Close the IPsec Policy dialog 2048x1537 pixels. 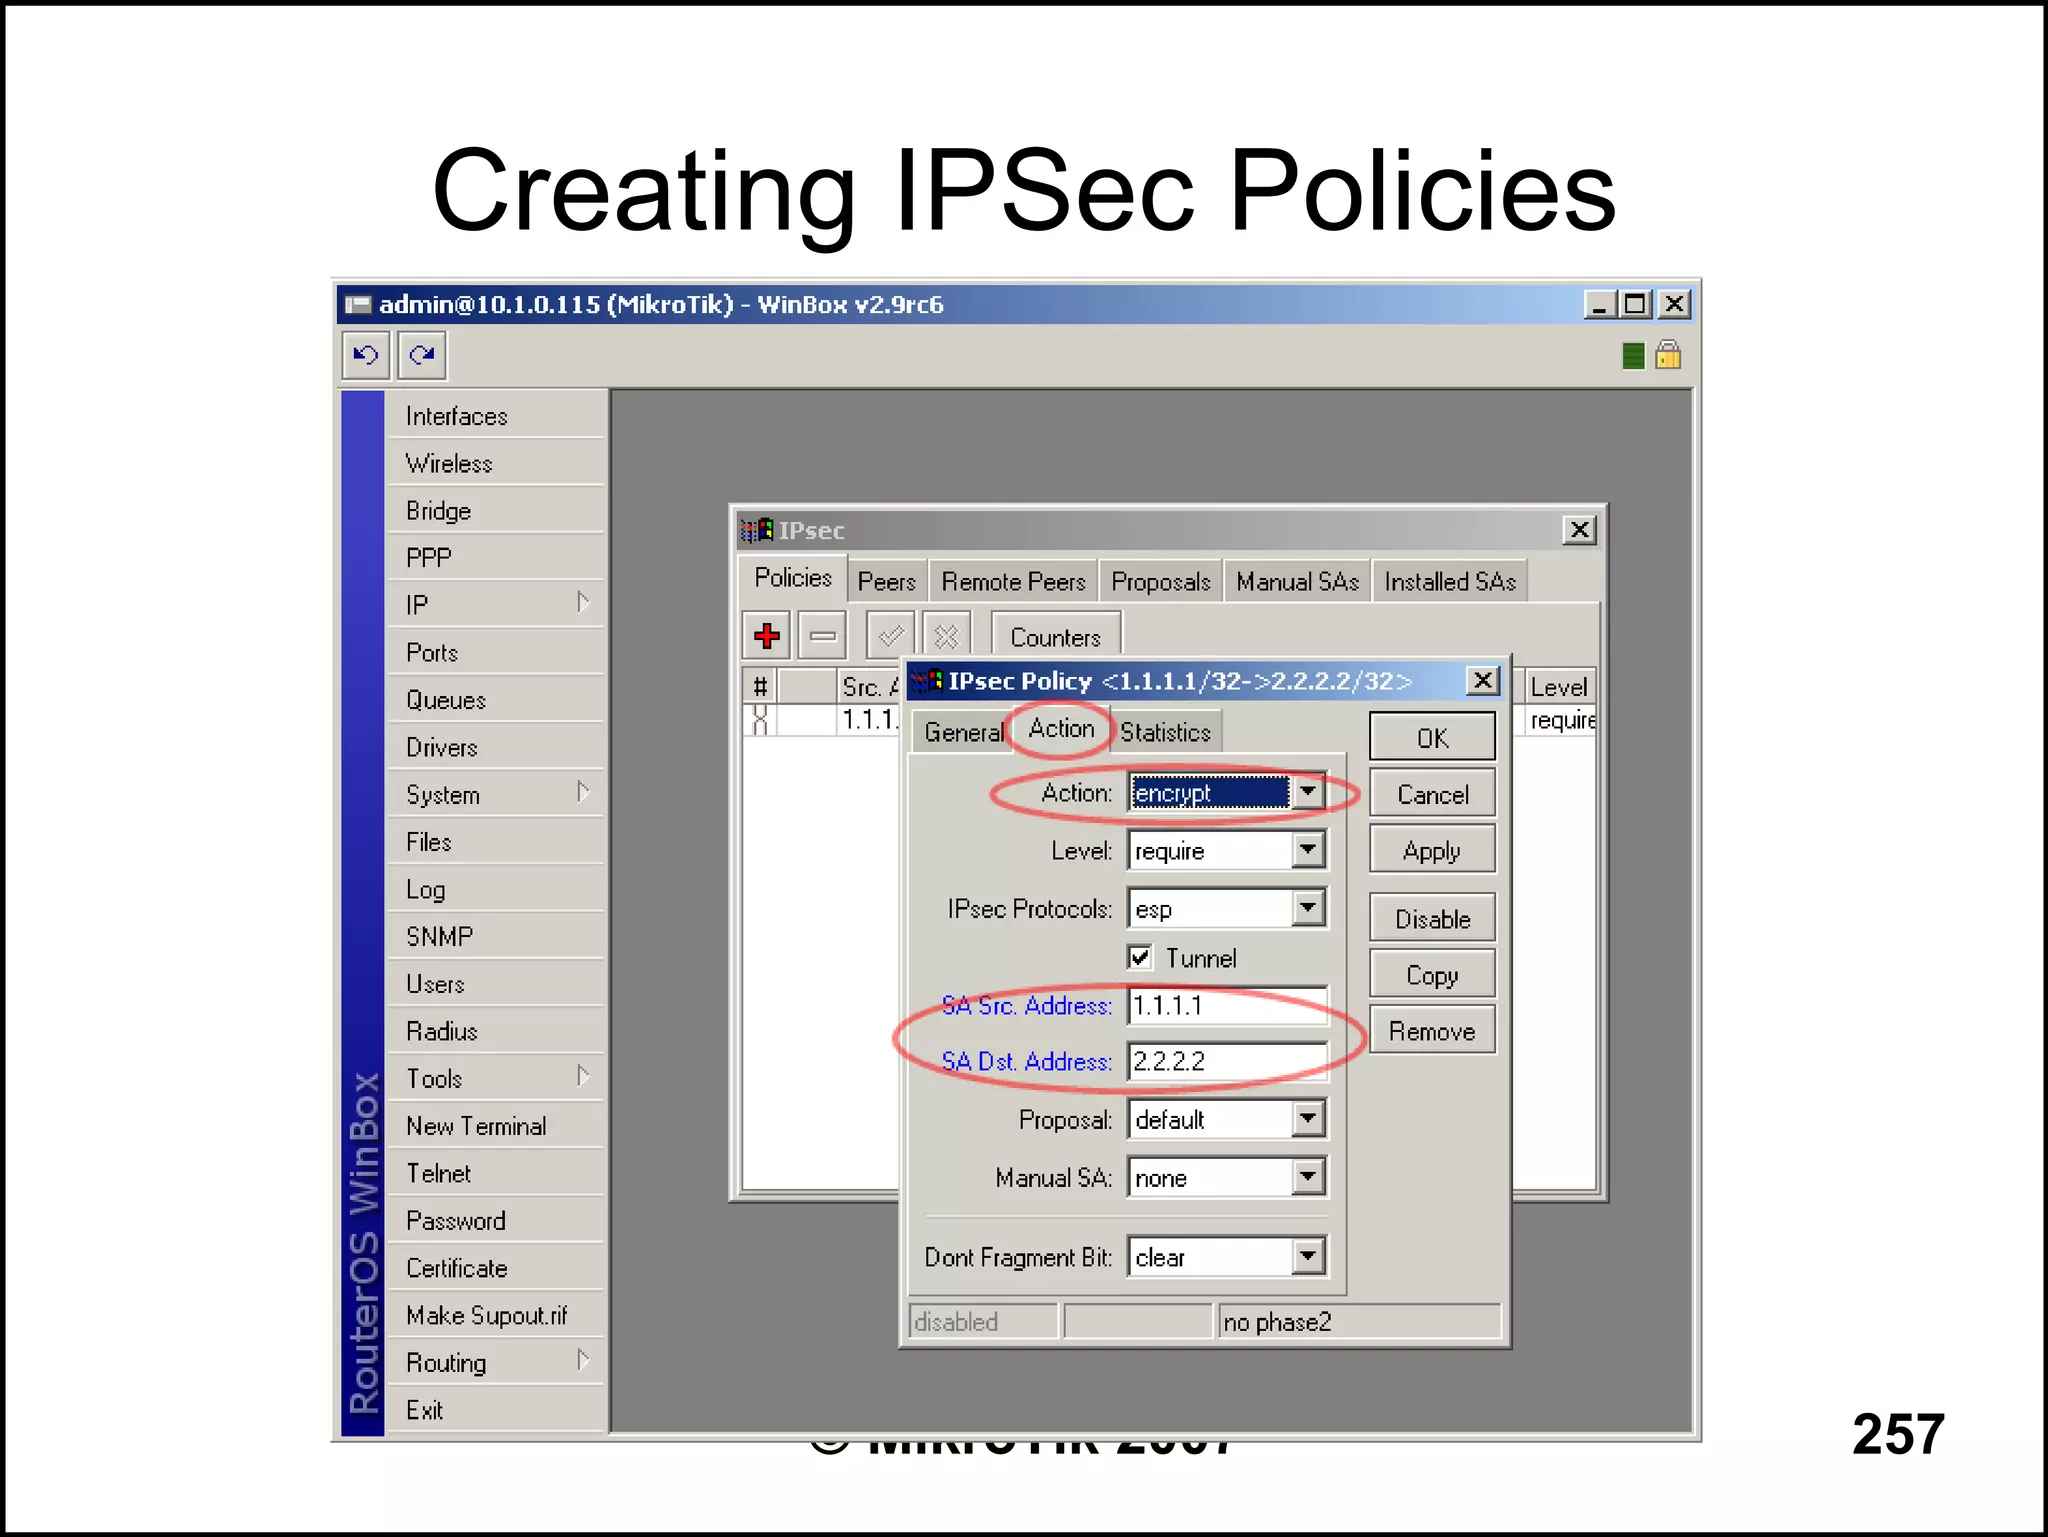1483,681
